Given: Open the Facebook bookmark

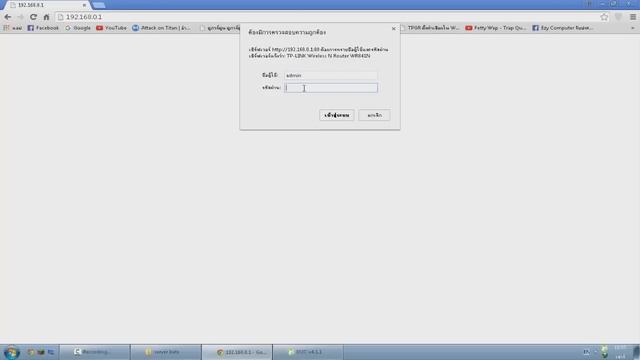Looking at the screenshot, I should [43, 28].
